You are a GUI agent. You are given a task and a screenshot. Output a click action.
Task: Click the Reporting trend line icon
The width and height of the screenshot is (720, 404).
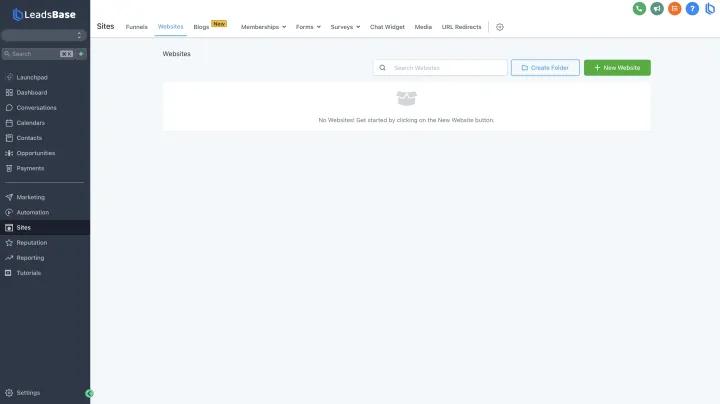(x=9, y=258)
